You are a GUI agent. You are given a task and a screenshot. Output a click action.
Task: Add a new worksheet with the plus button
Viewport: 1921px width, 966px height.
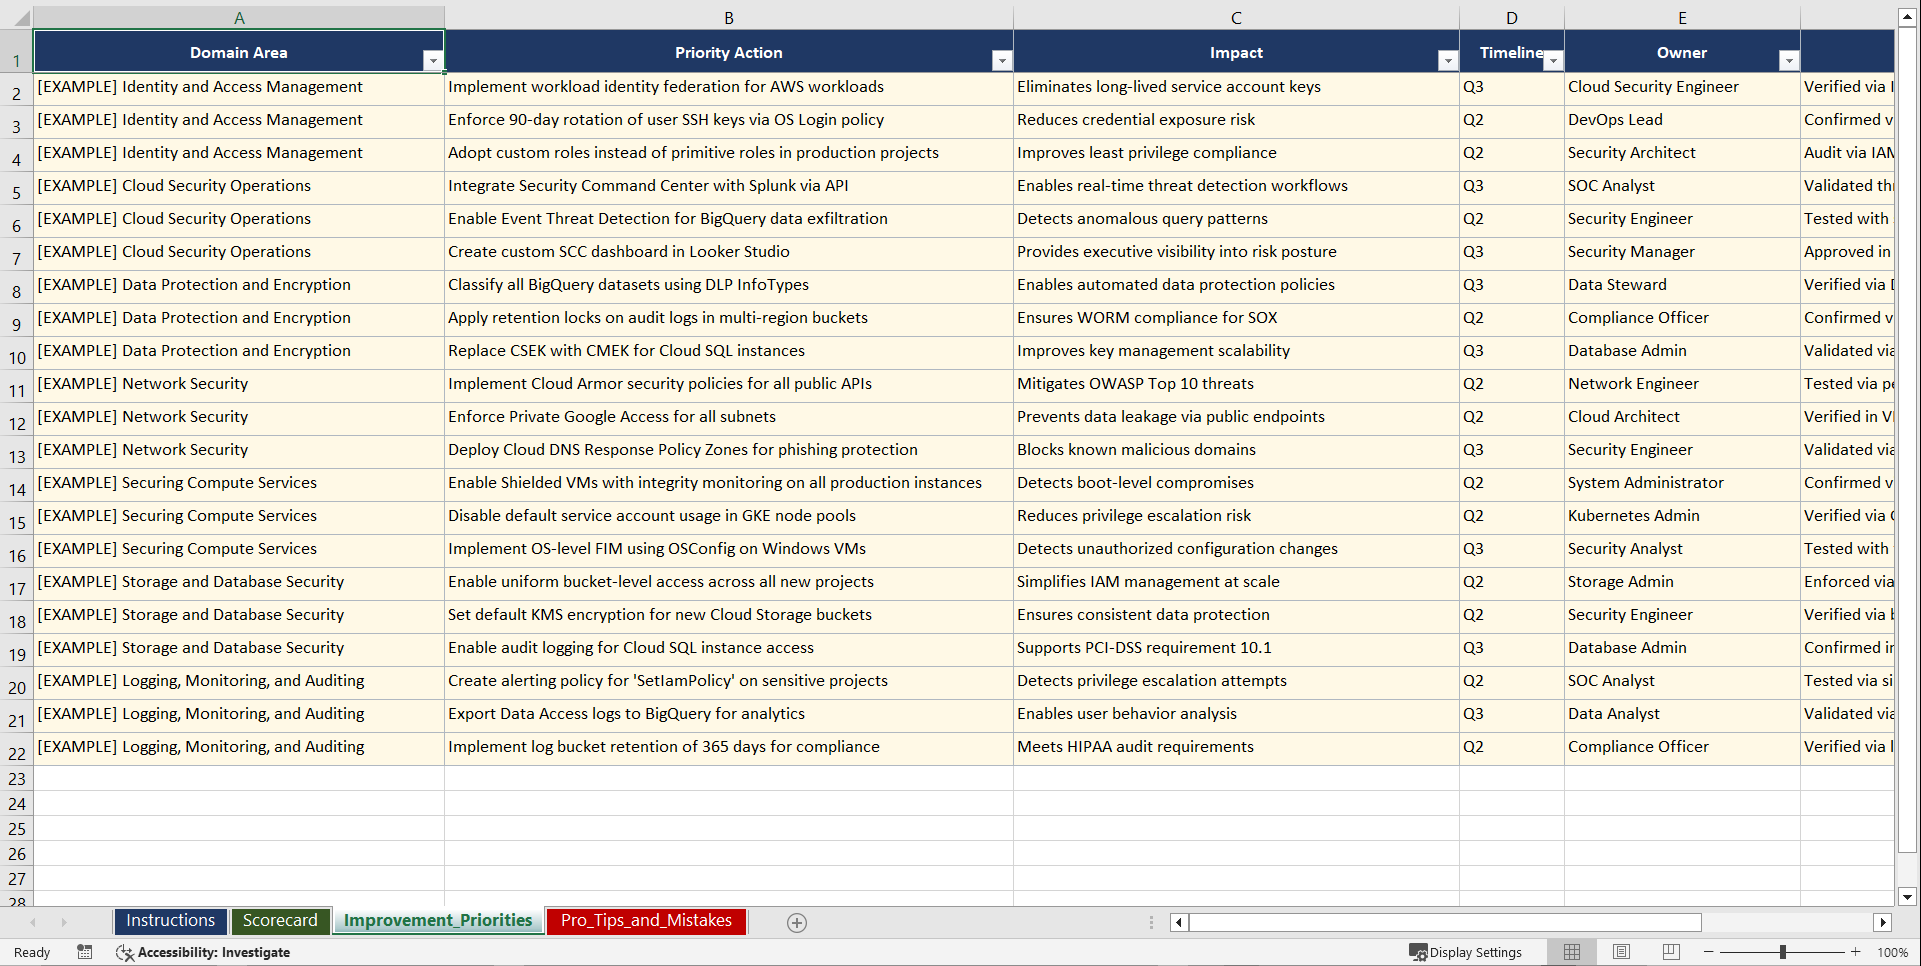click(x=796, y=922)
